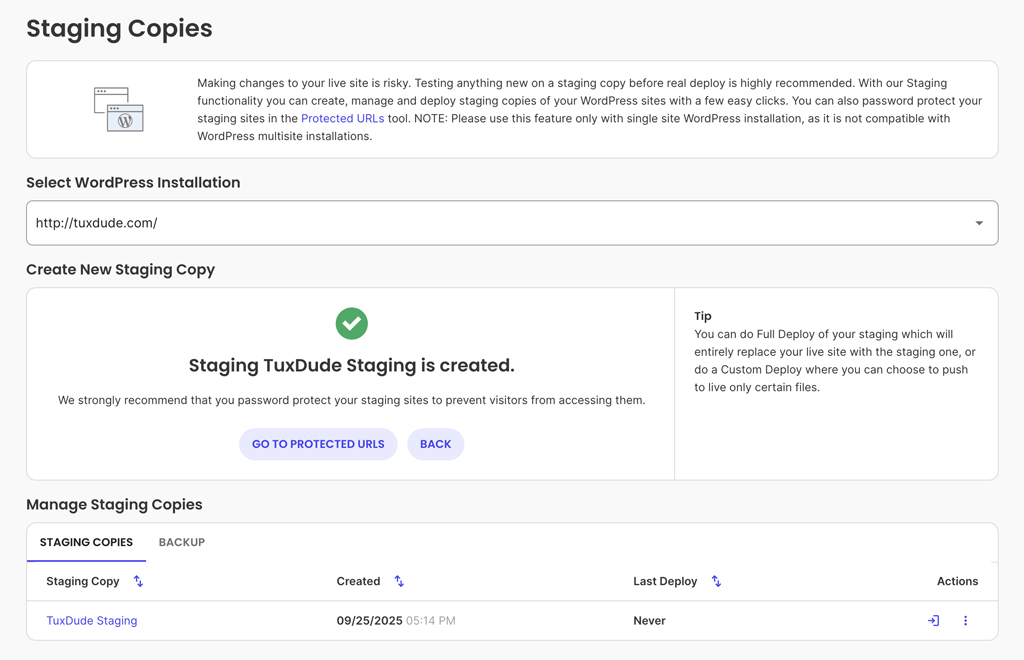The width and height of the screenshot is (1024, 660).
Task: Sort the table by Last Deploy
Action: 716,581
